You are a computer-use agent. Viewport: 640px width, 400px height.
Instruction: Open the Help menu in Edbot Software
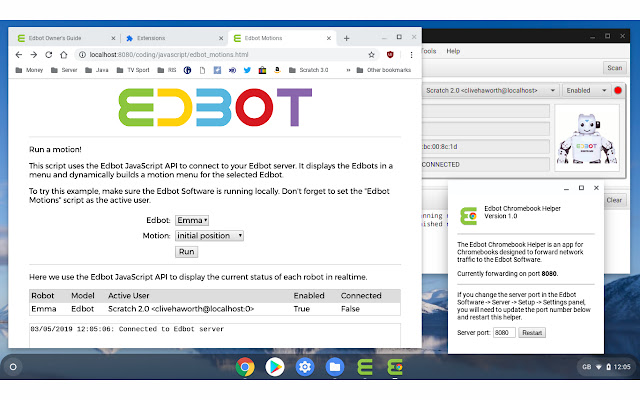453,51
